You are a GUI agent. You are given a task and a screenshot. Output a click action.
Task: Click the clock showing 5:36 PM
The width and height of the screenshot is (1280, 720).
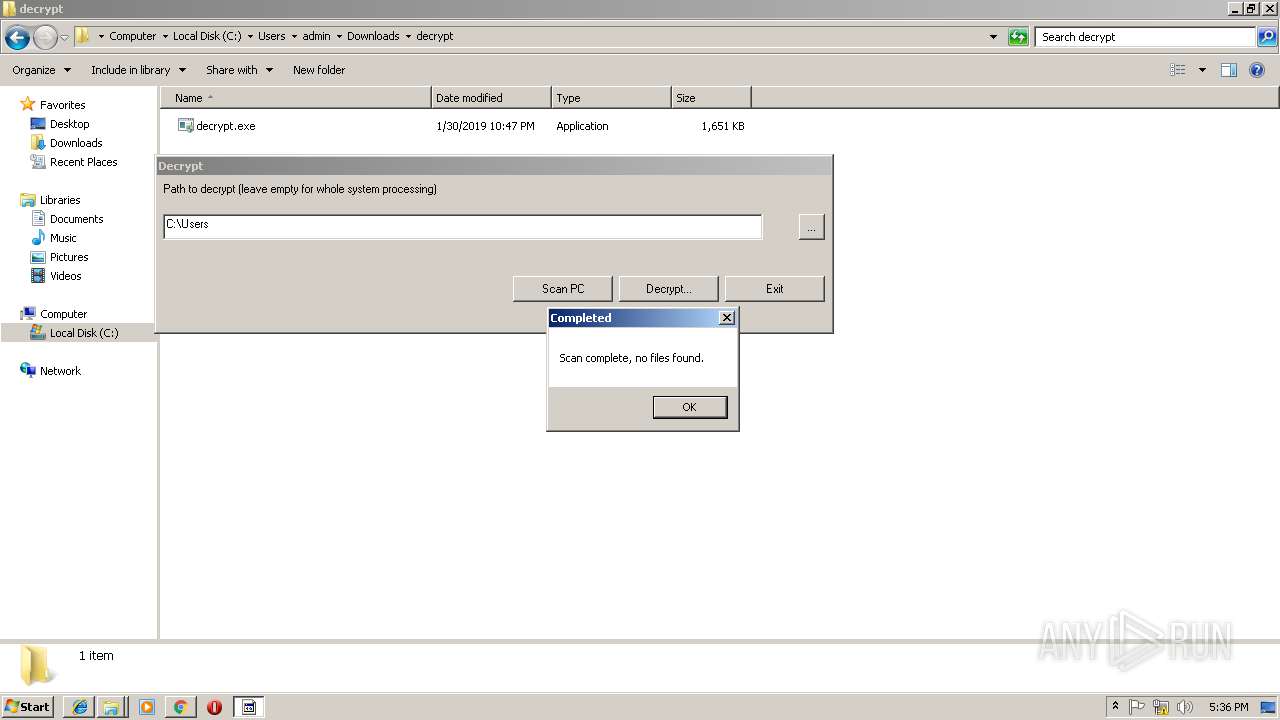click(1228, 707)
